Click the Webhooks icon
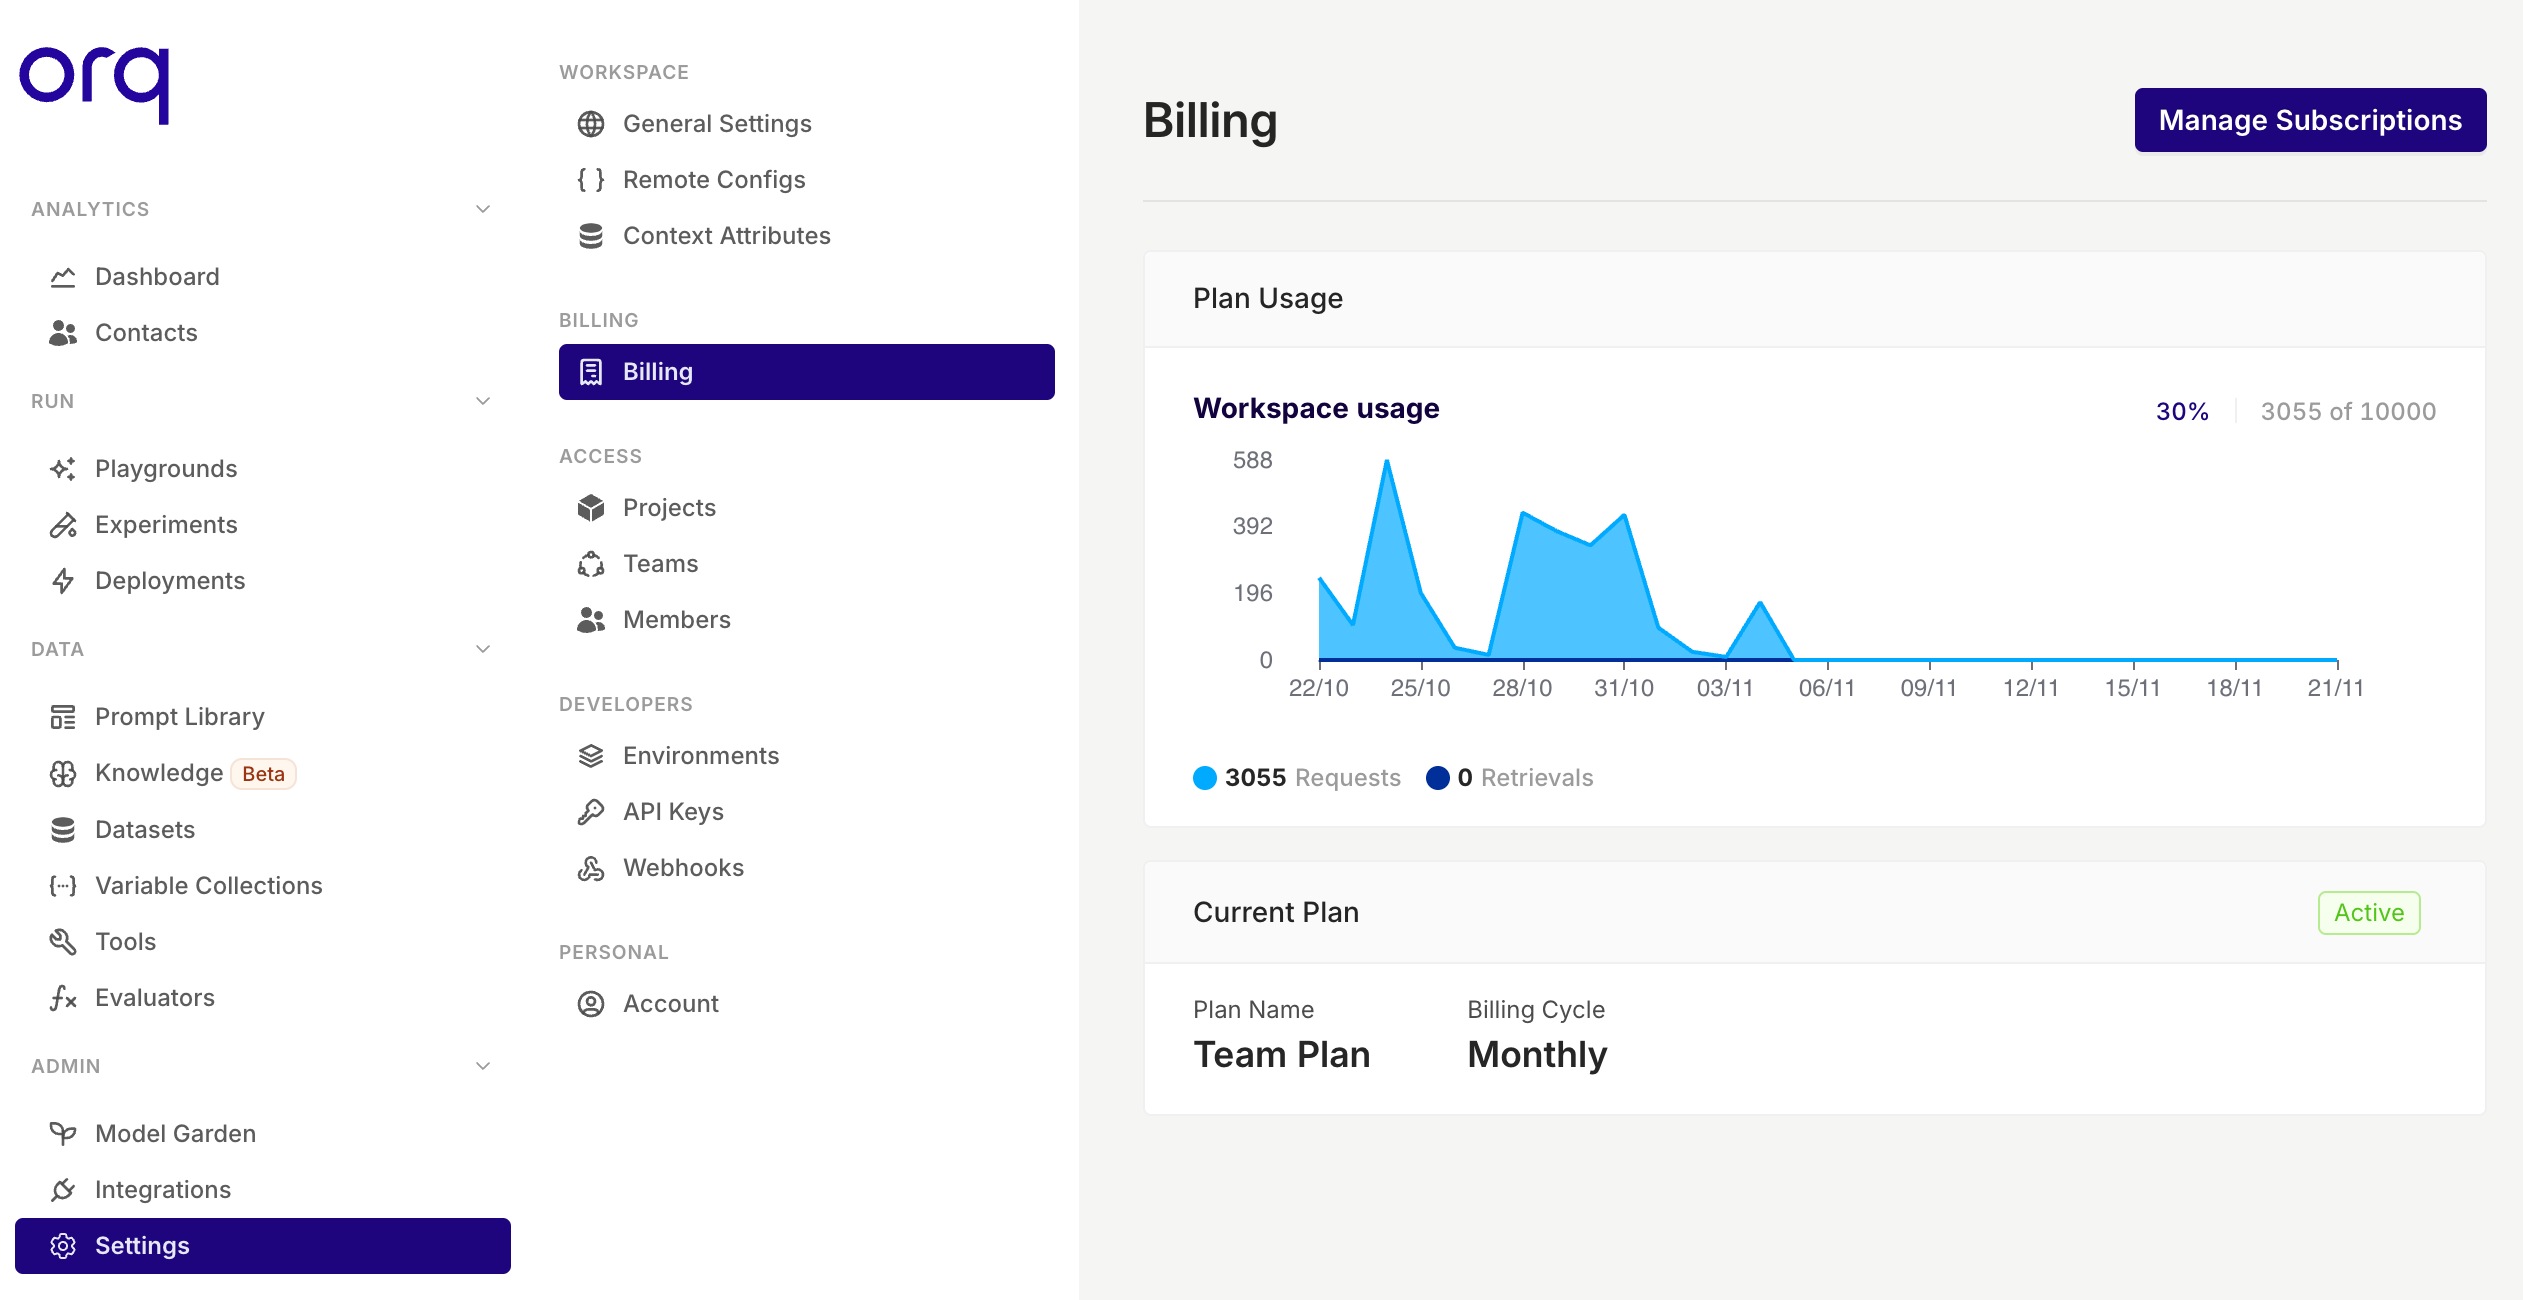The height and width of the screenshot is (1300, 2523). pos(591,868)
